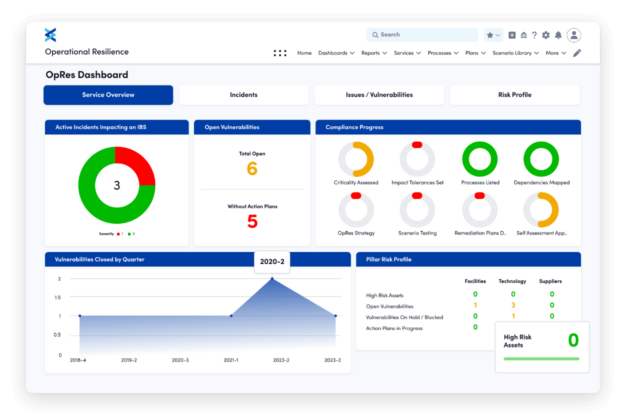Go to Home in navigation bar
The height and width of the screenshot is (417, 626).
[304, 53]
